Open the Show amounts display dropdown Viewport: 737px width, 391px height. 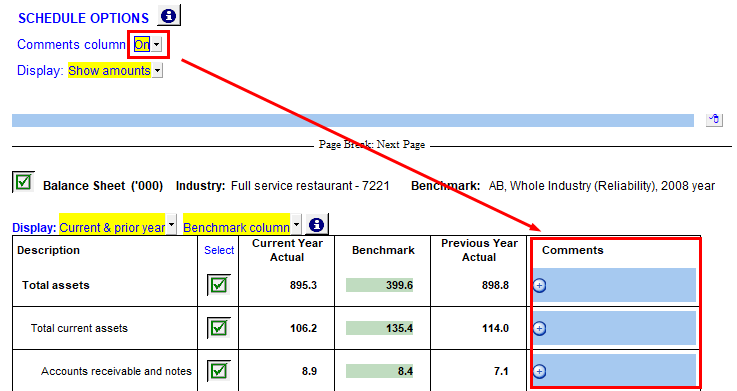click(x=157, y=71)
